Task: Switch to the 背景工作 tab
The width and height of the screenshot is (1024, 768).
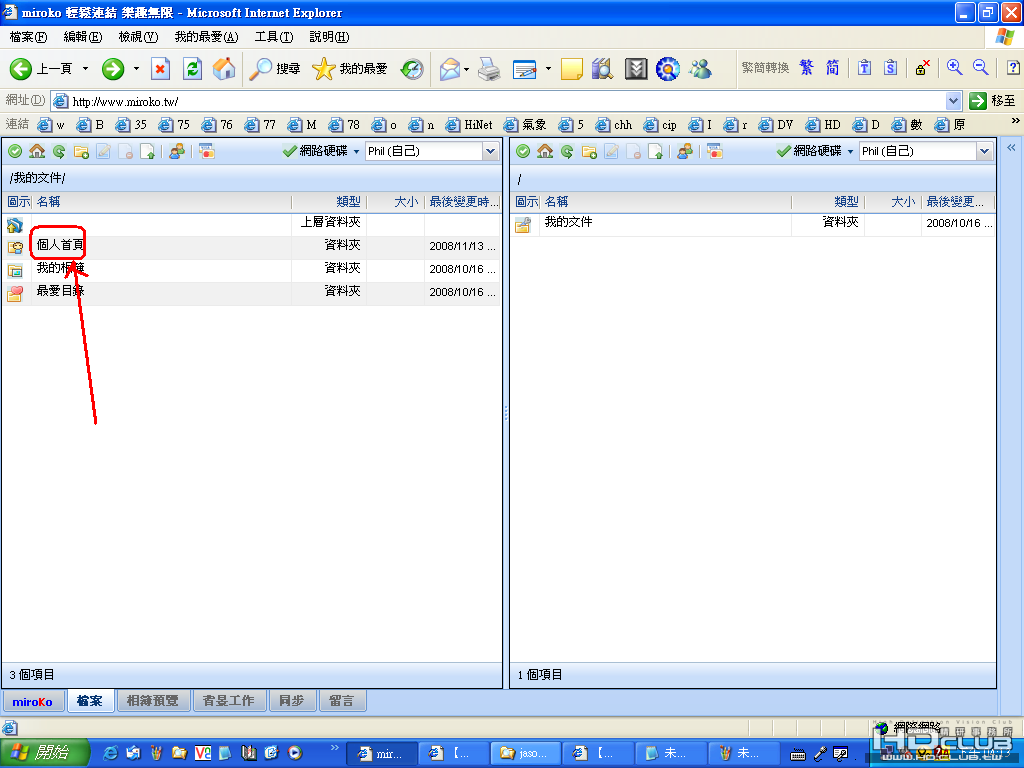Action: pyautogui.click(x=229, y=701)
